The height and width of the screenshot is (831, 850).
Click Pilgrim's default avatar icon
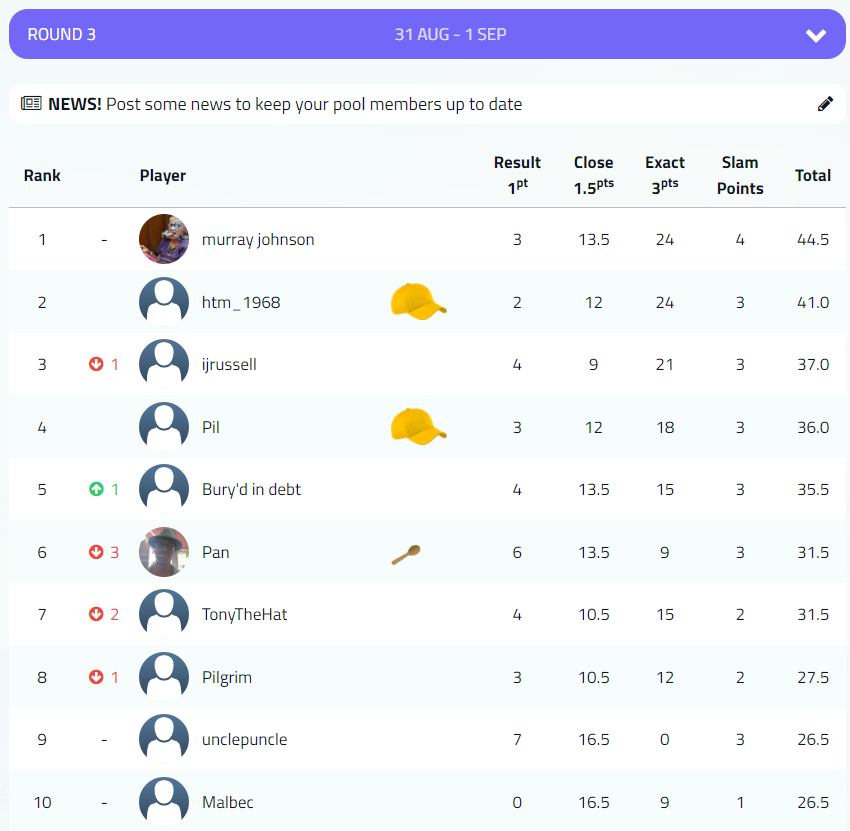coord(164,677)
